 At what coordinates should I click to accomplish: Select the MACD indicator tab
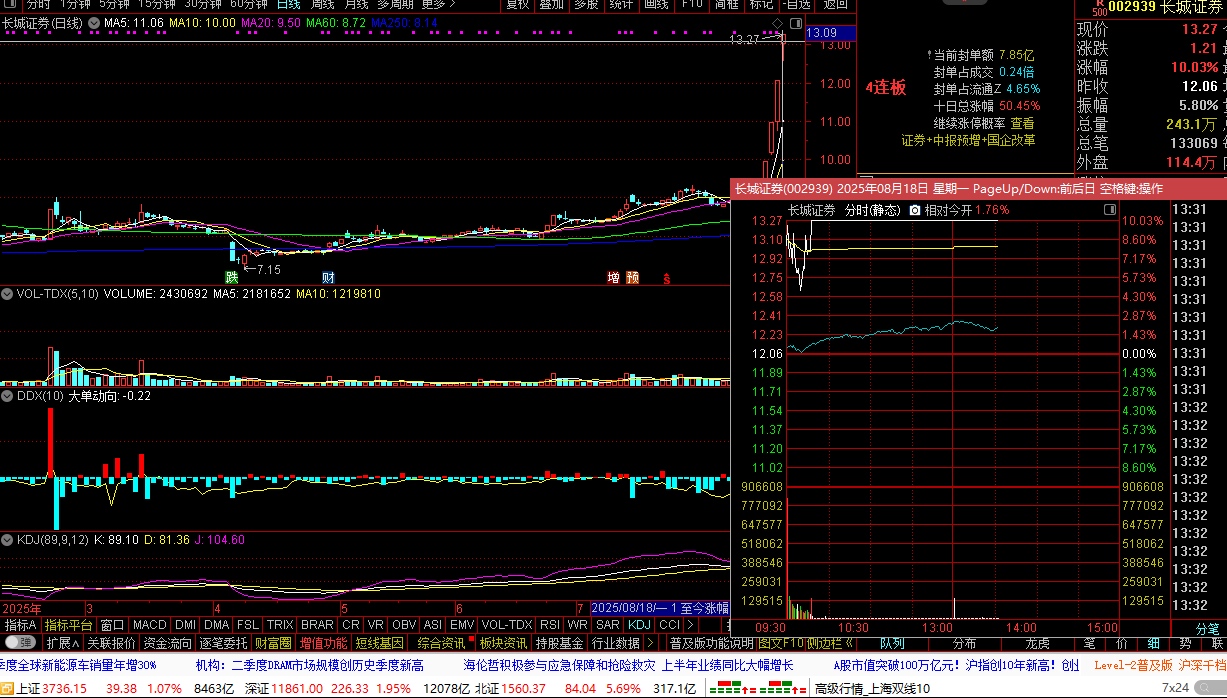pyautogui.click(x=149, y=625)
